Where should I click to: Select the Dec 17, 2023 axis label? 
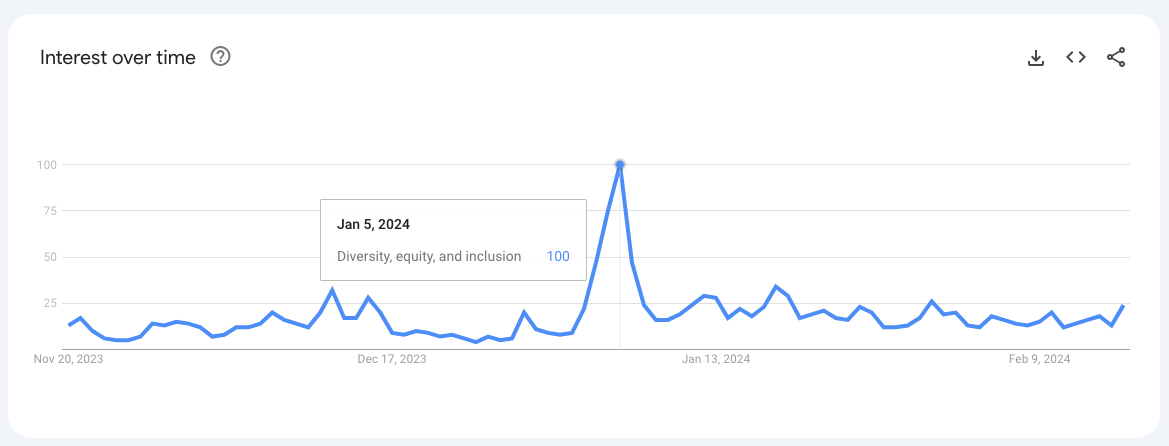[392, 359]
